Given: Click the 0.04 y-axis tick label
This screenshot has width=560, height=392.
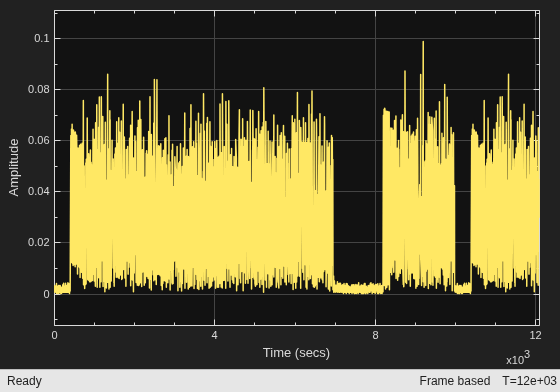Looking at the screenshot, I should tap(39, 191).
